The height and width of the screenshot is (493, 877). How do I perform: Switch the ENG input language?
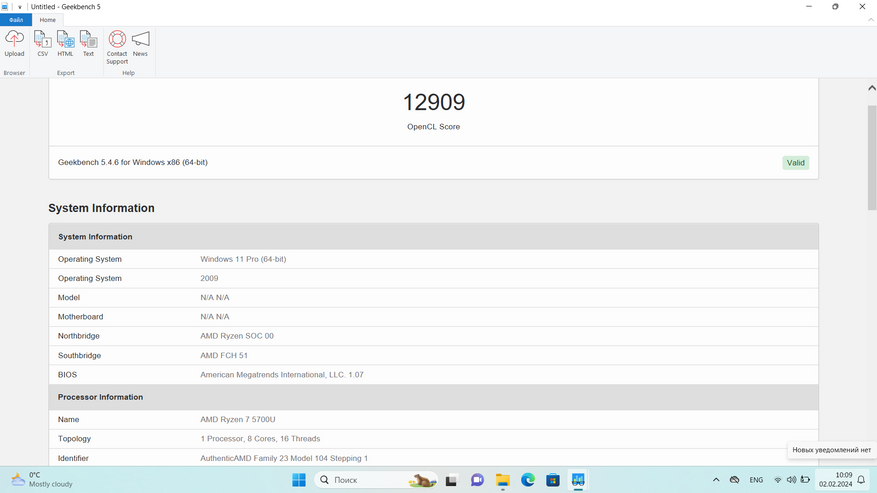[756, 480]
